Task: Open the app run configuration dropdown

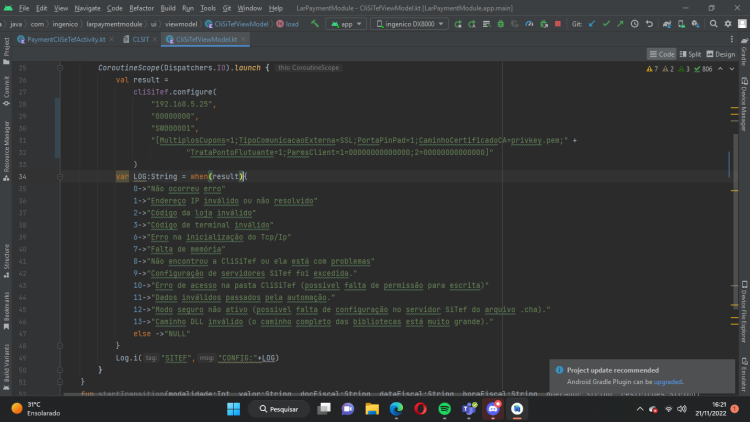Action: click(346, 24)
